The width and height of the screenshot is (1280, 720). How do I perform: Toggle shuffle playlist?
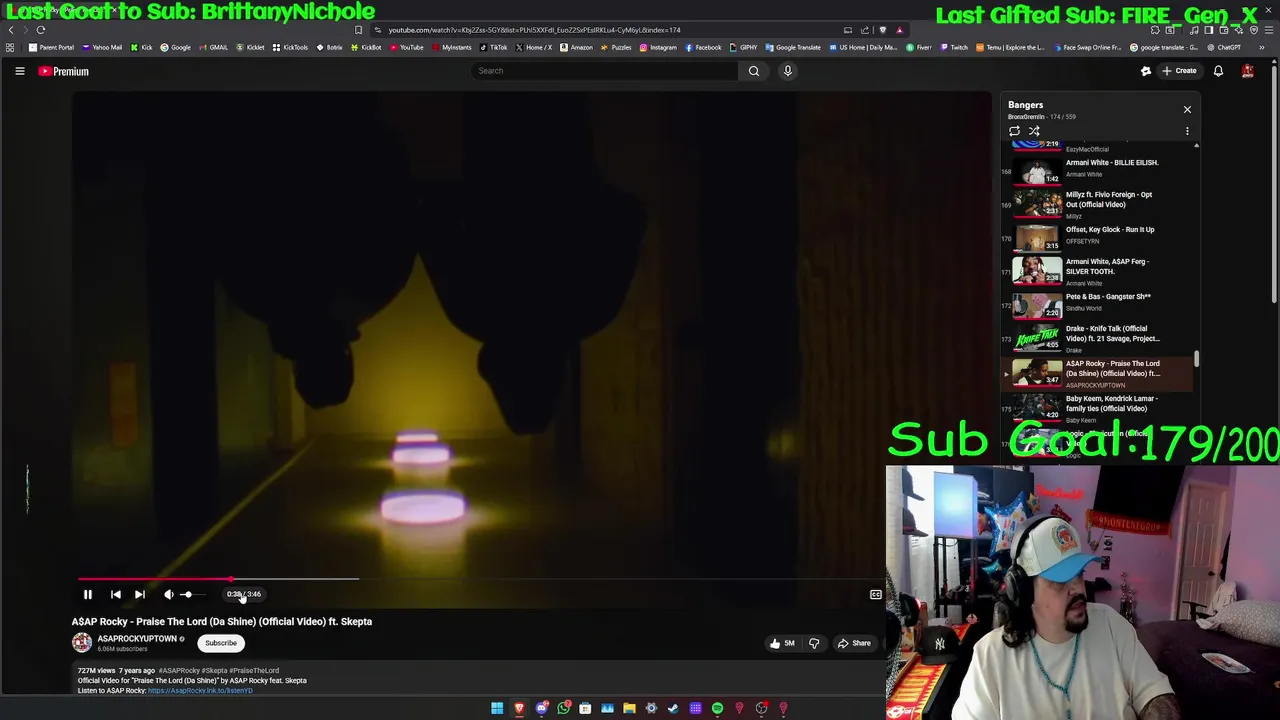point(1034,131)
